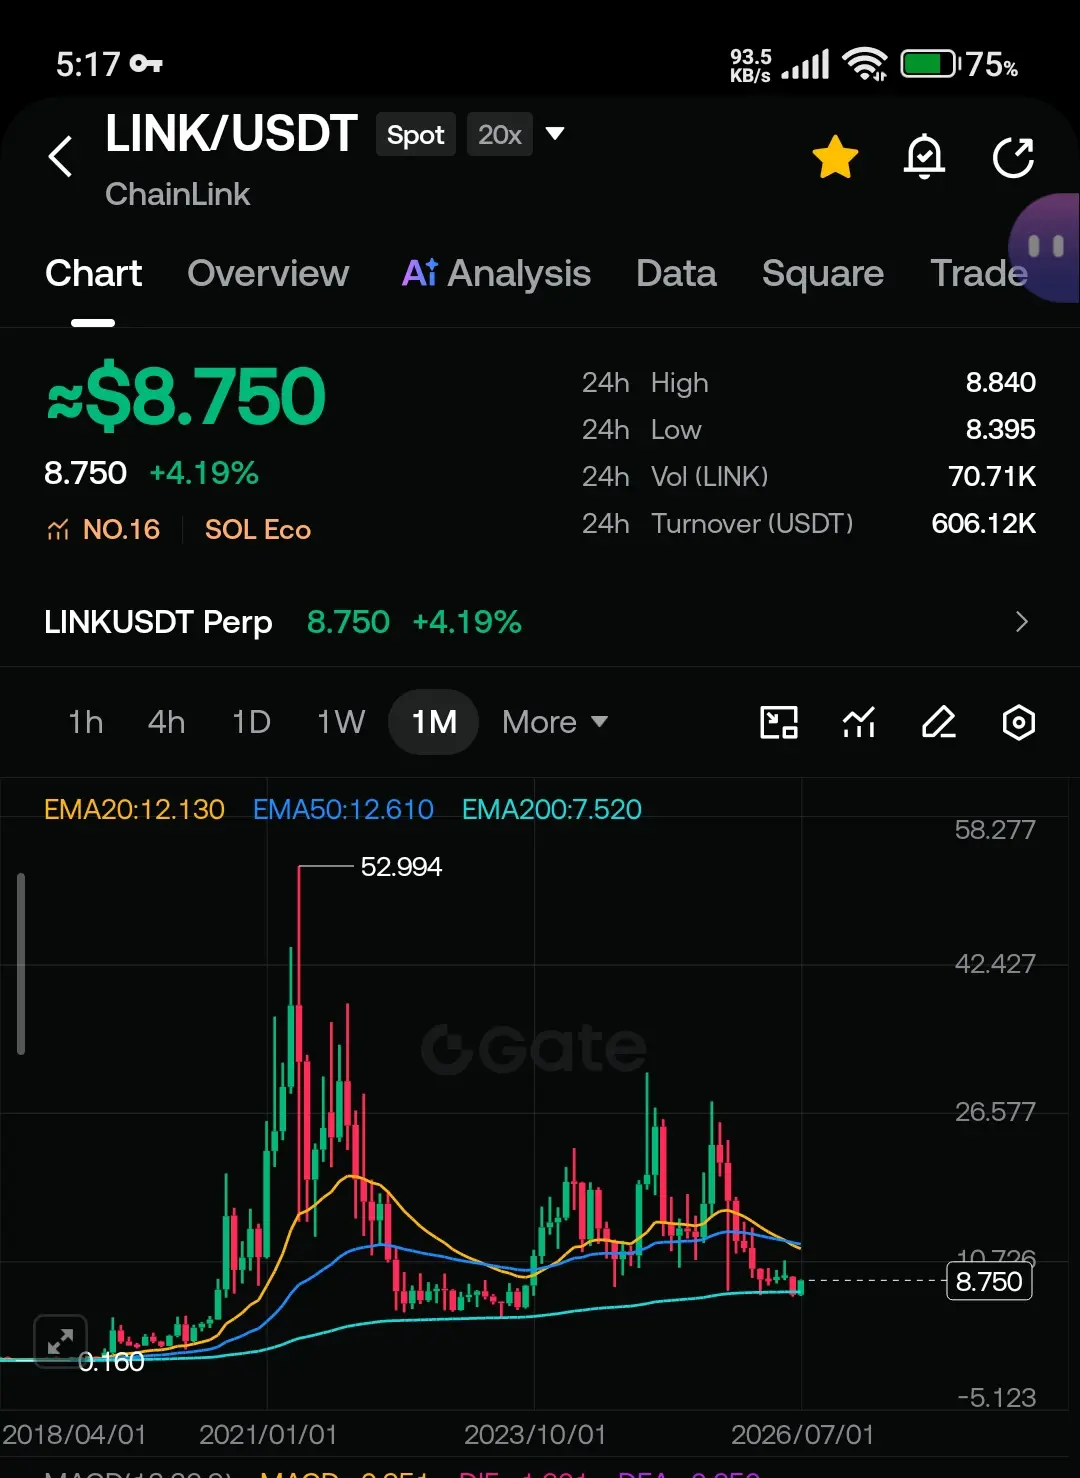Screen dimensions: 1080x1478
Task: Open the SOL Eco tag
Action: pyautogui.click(x=258, y=529)
